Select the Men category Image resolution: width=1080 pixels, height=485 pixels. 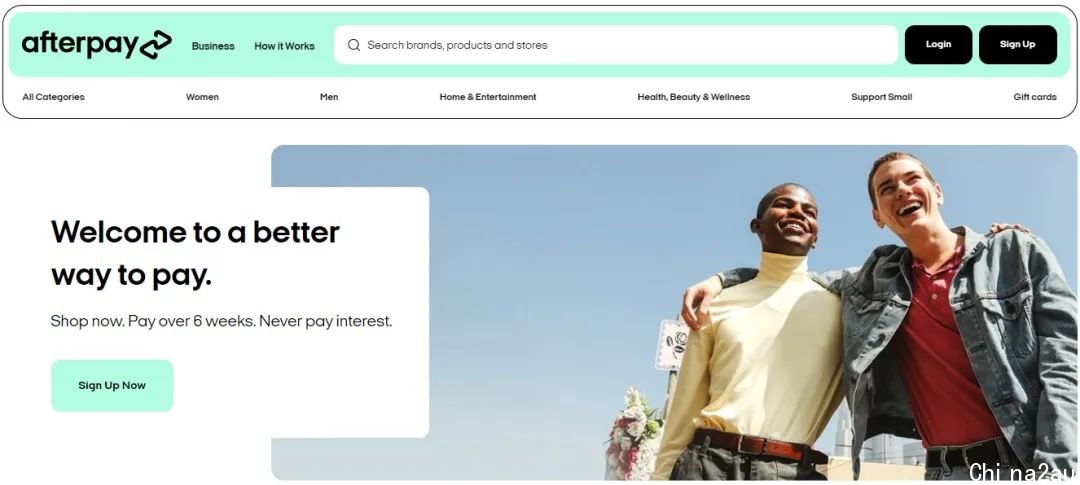329,97
